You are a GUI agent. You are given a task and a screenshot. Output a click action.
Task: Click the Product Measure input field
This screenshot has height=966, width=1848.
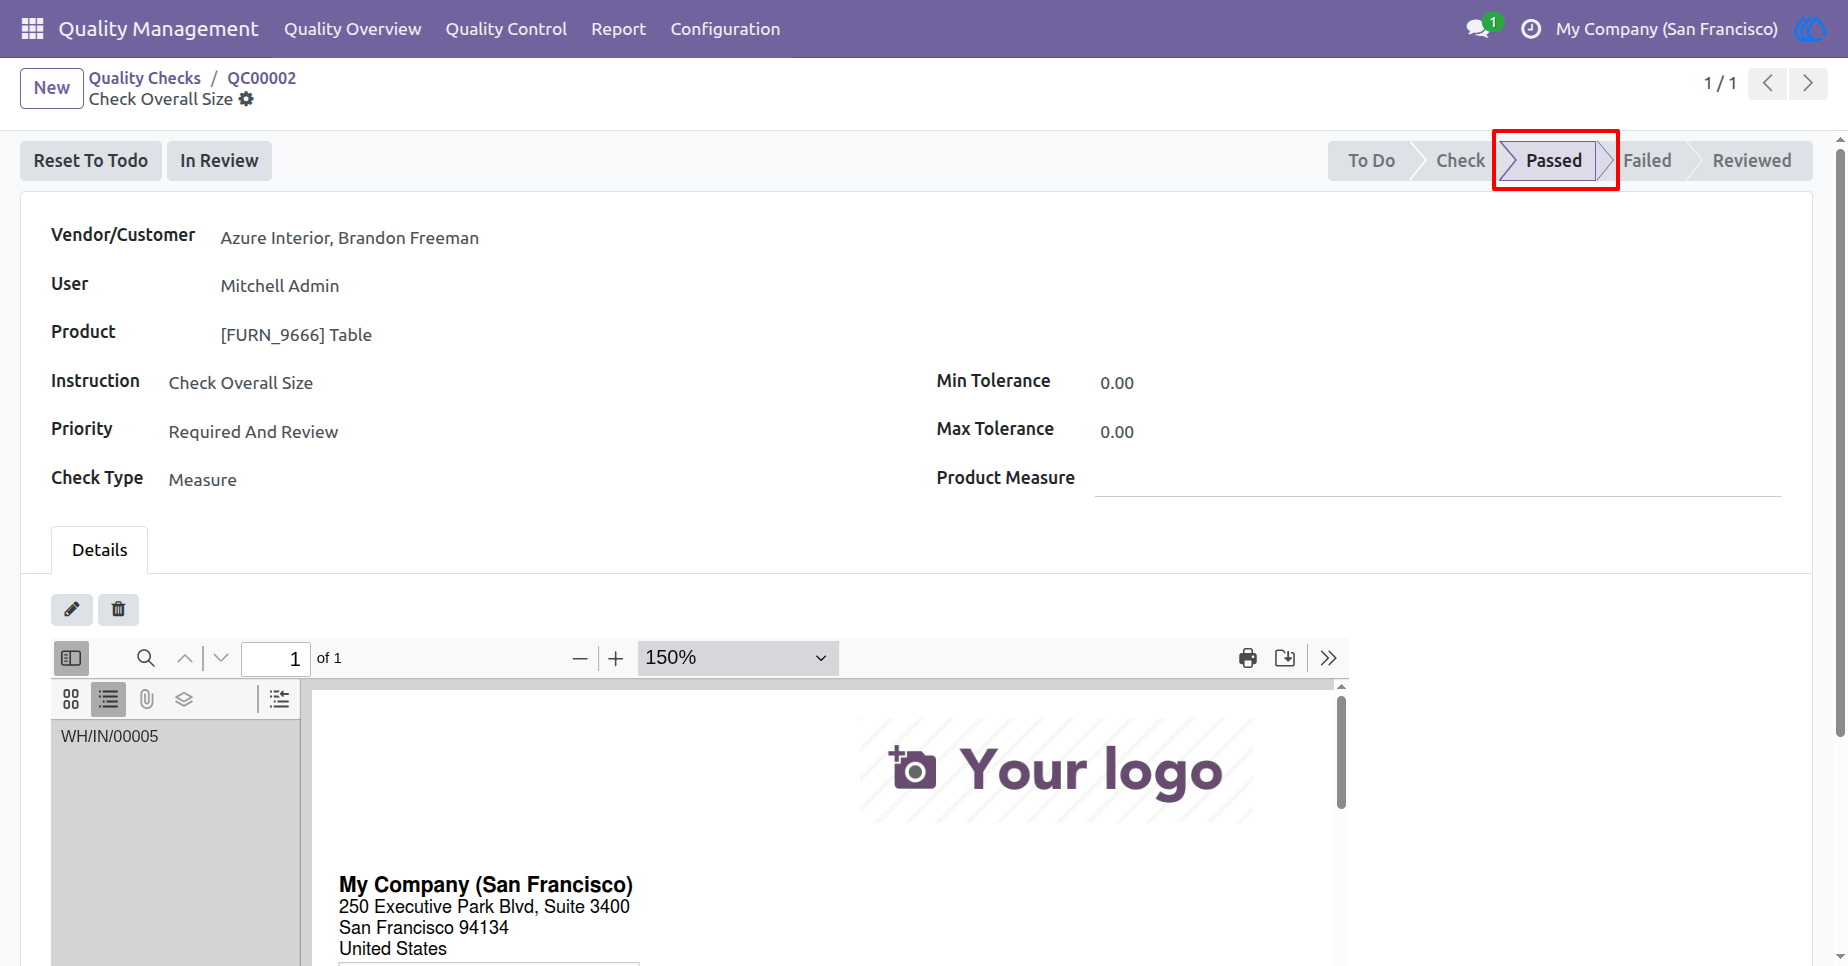point(1438,478)
